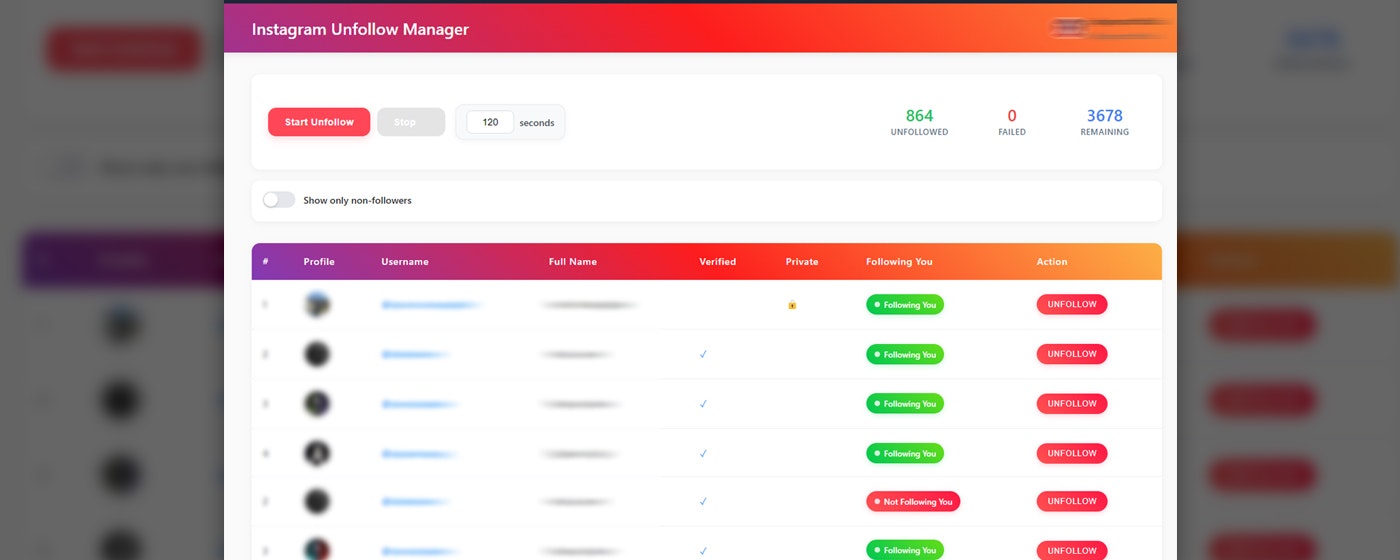
Task: Click the Full Name column header
Action: click(573, 262)
